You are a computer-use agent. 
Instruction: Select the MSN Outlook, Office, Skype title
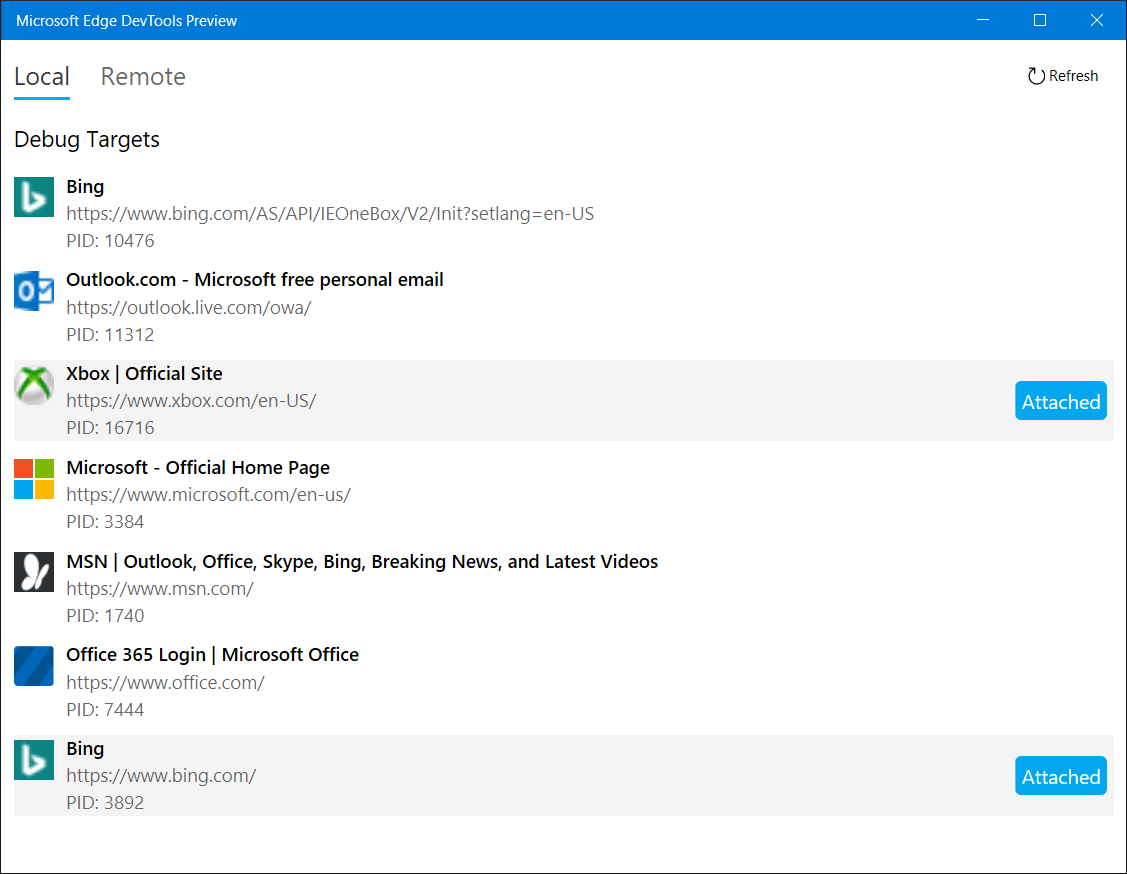click(x=362, y=562)
